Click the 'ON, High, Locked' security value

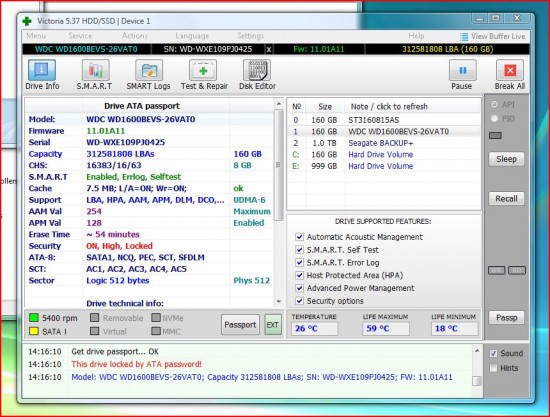tap(119, 246)
